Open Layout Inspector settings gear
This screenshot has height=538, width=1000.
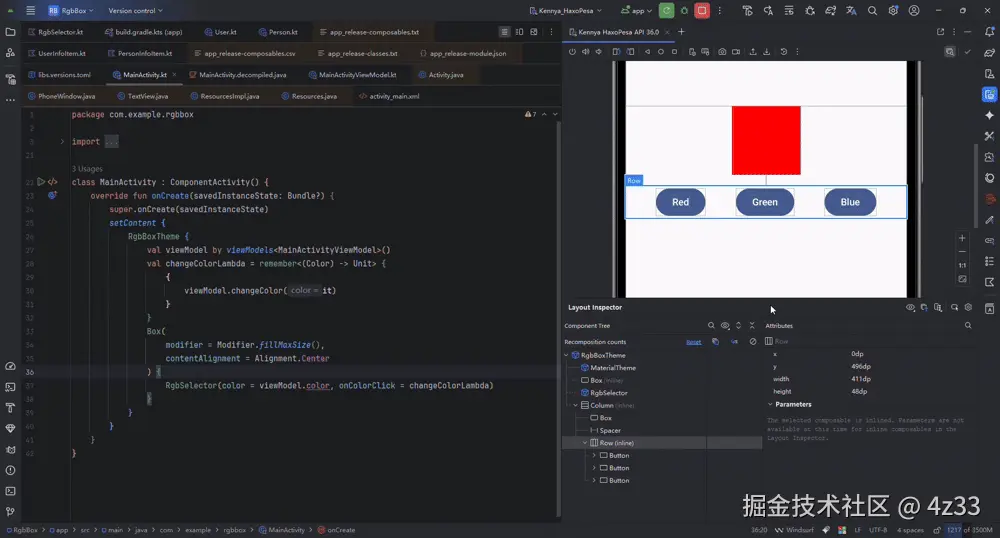pyautogui.click(x=968, y=307)
